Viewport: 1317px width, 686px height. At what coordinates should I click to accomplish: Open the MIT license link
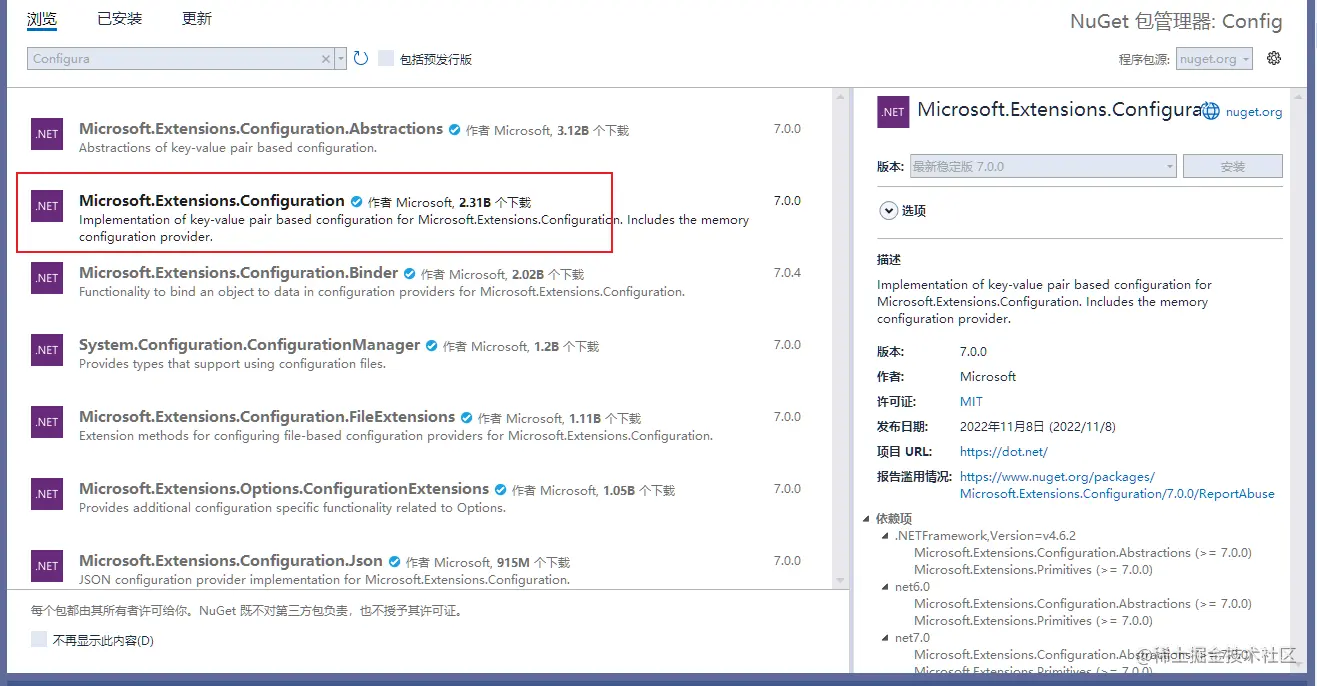coord(971,401)
